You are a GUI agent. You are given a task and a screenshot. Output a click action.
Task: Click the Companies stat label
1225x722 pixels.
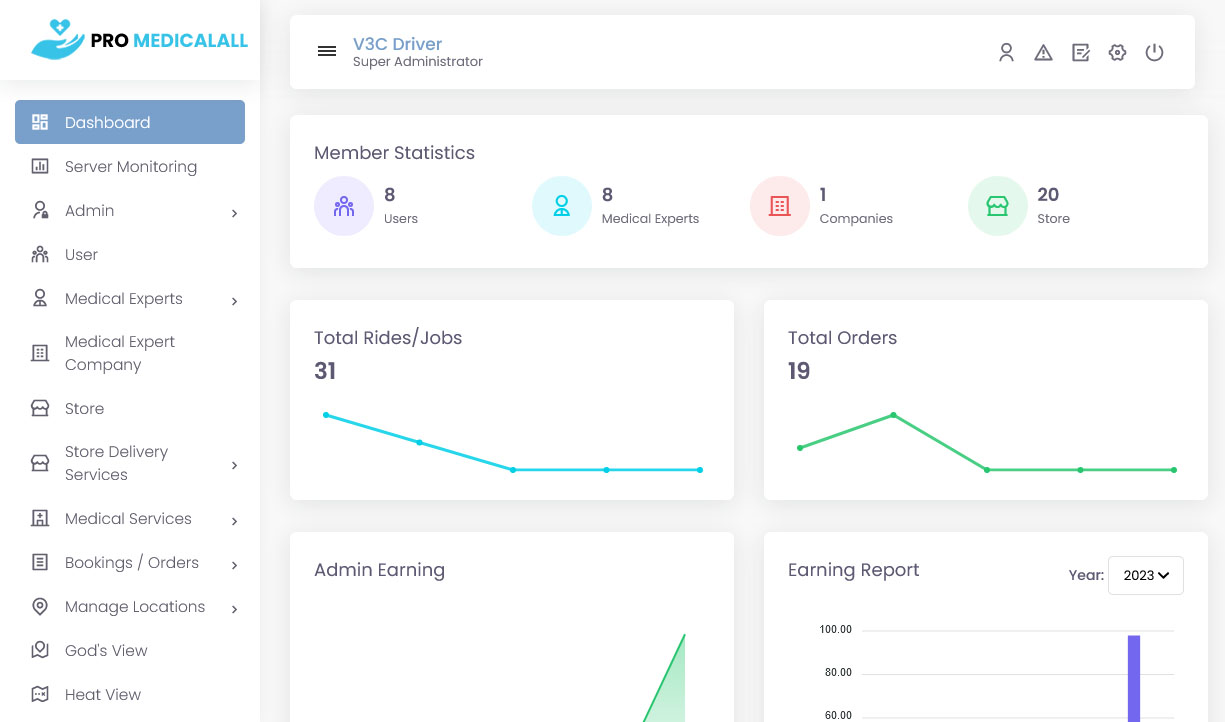856,218
